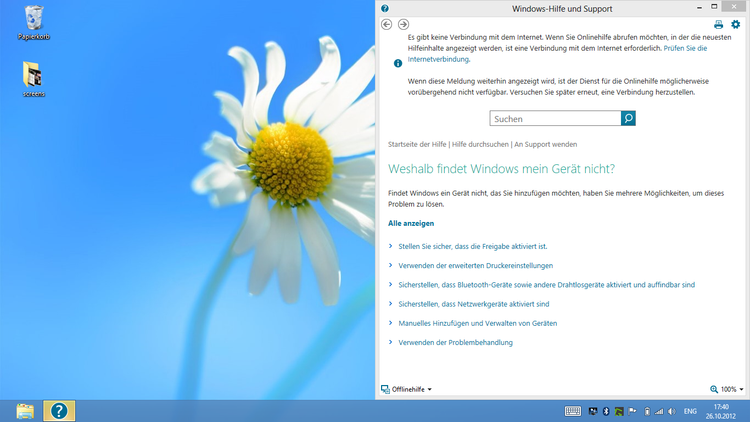Click the forward arrow in help window
This screenshot has width=750, height=422.
coord(403,25)
